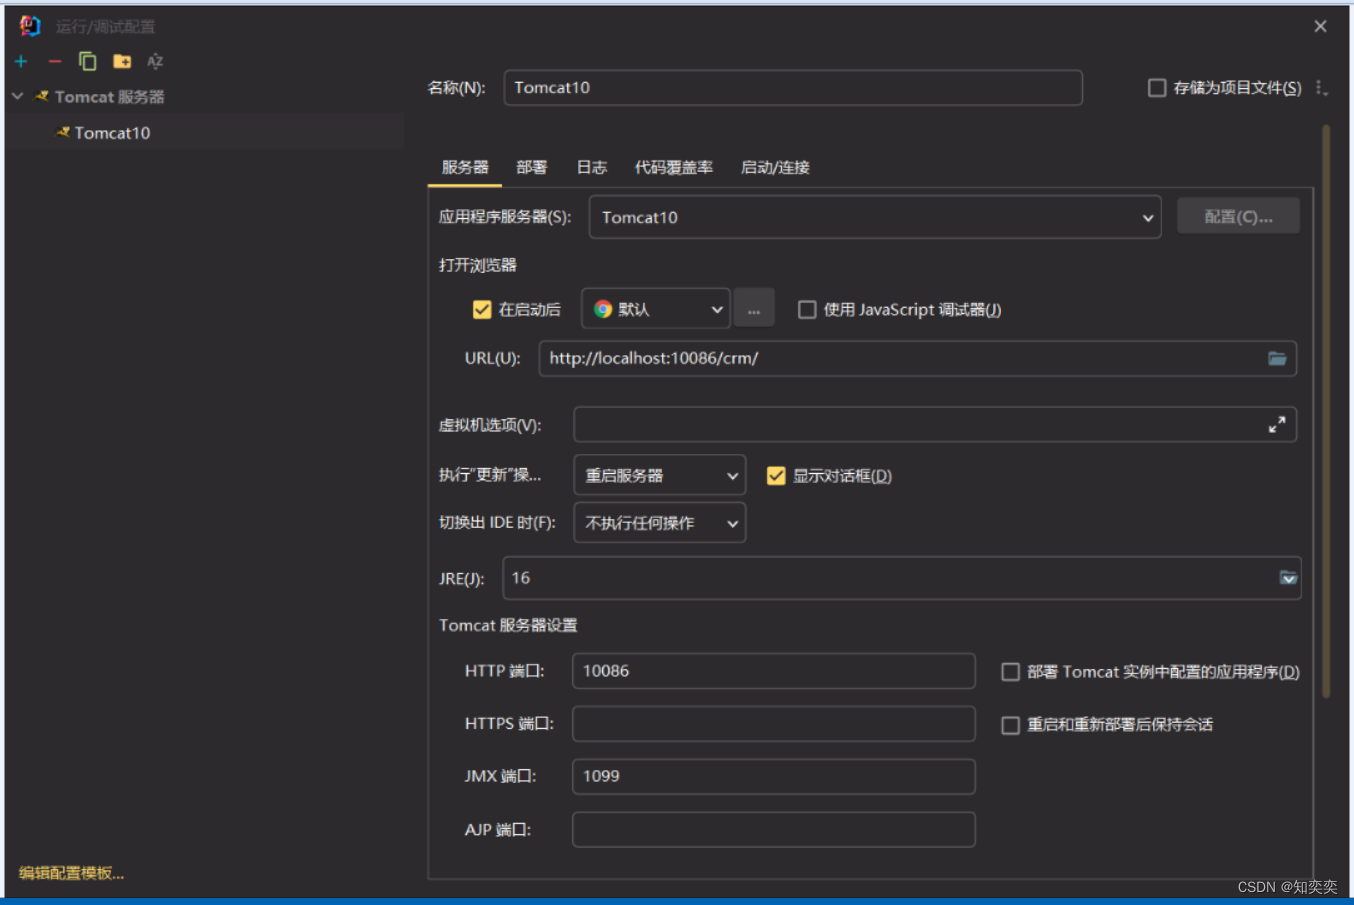Copy the selected configuration

(88, 62)
